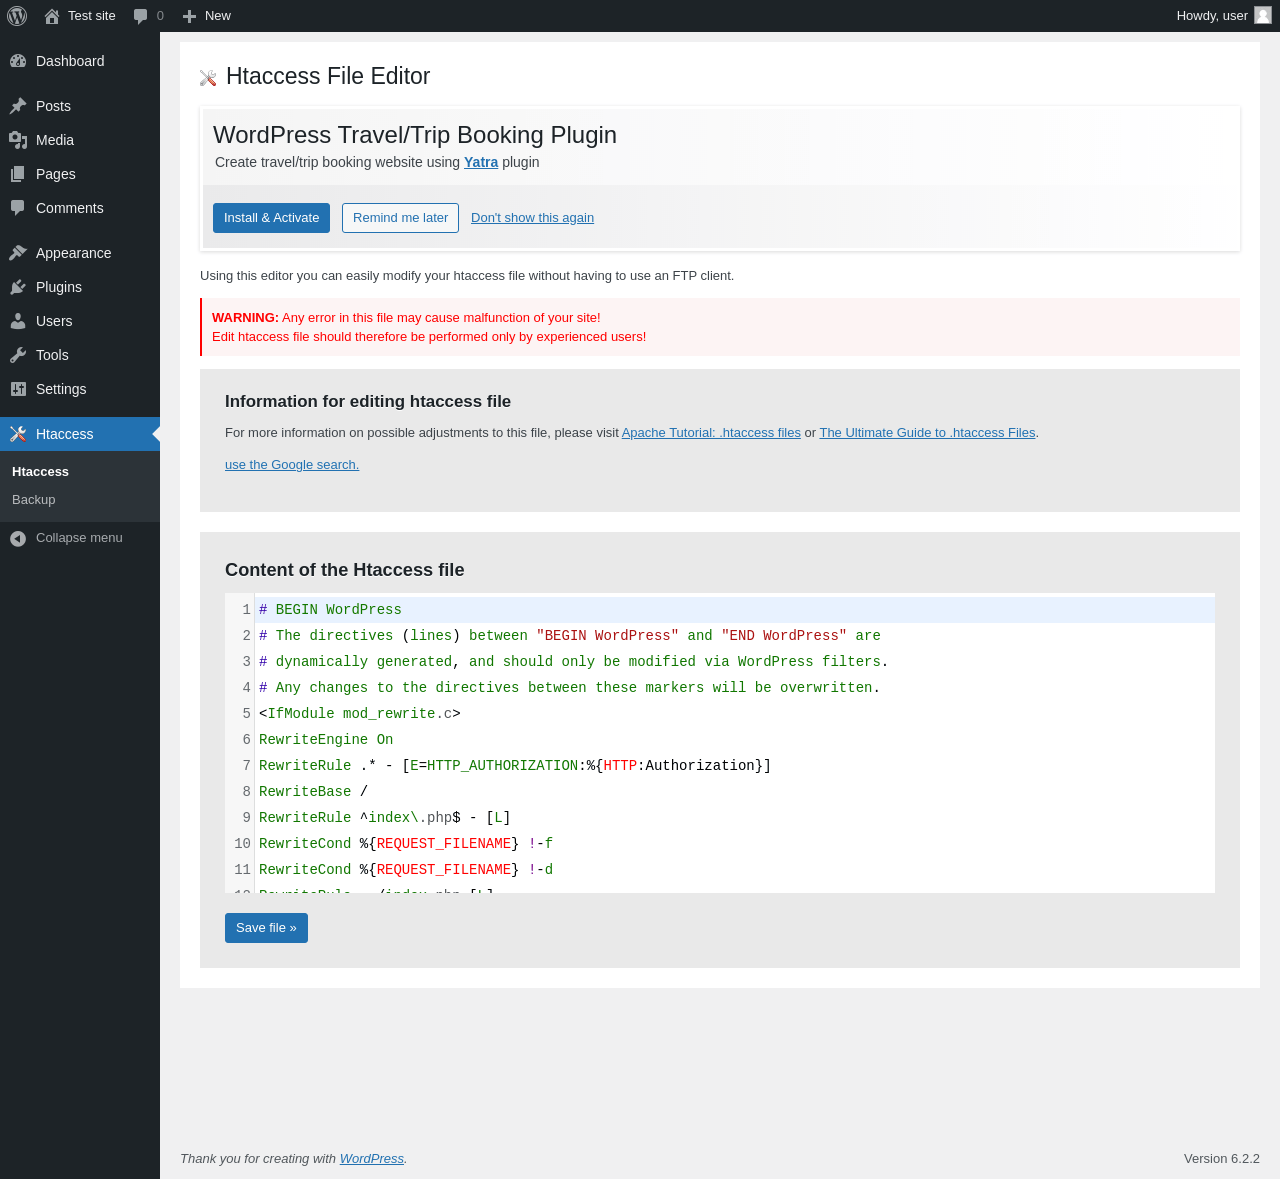The height and width of the screenshot is (1179, 1280).
Task: Click the Plugins plug icon
Action: (18, 287)
